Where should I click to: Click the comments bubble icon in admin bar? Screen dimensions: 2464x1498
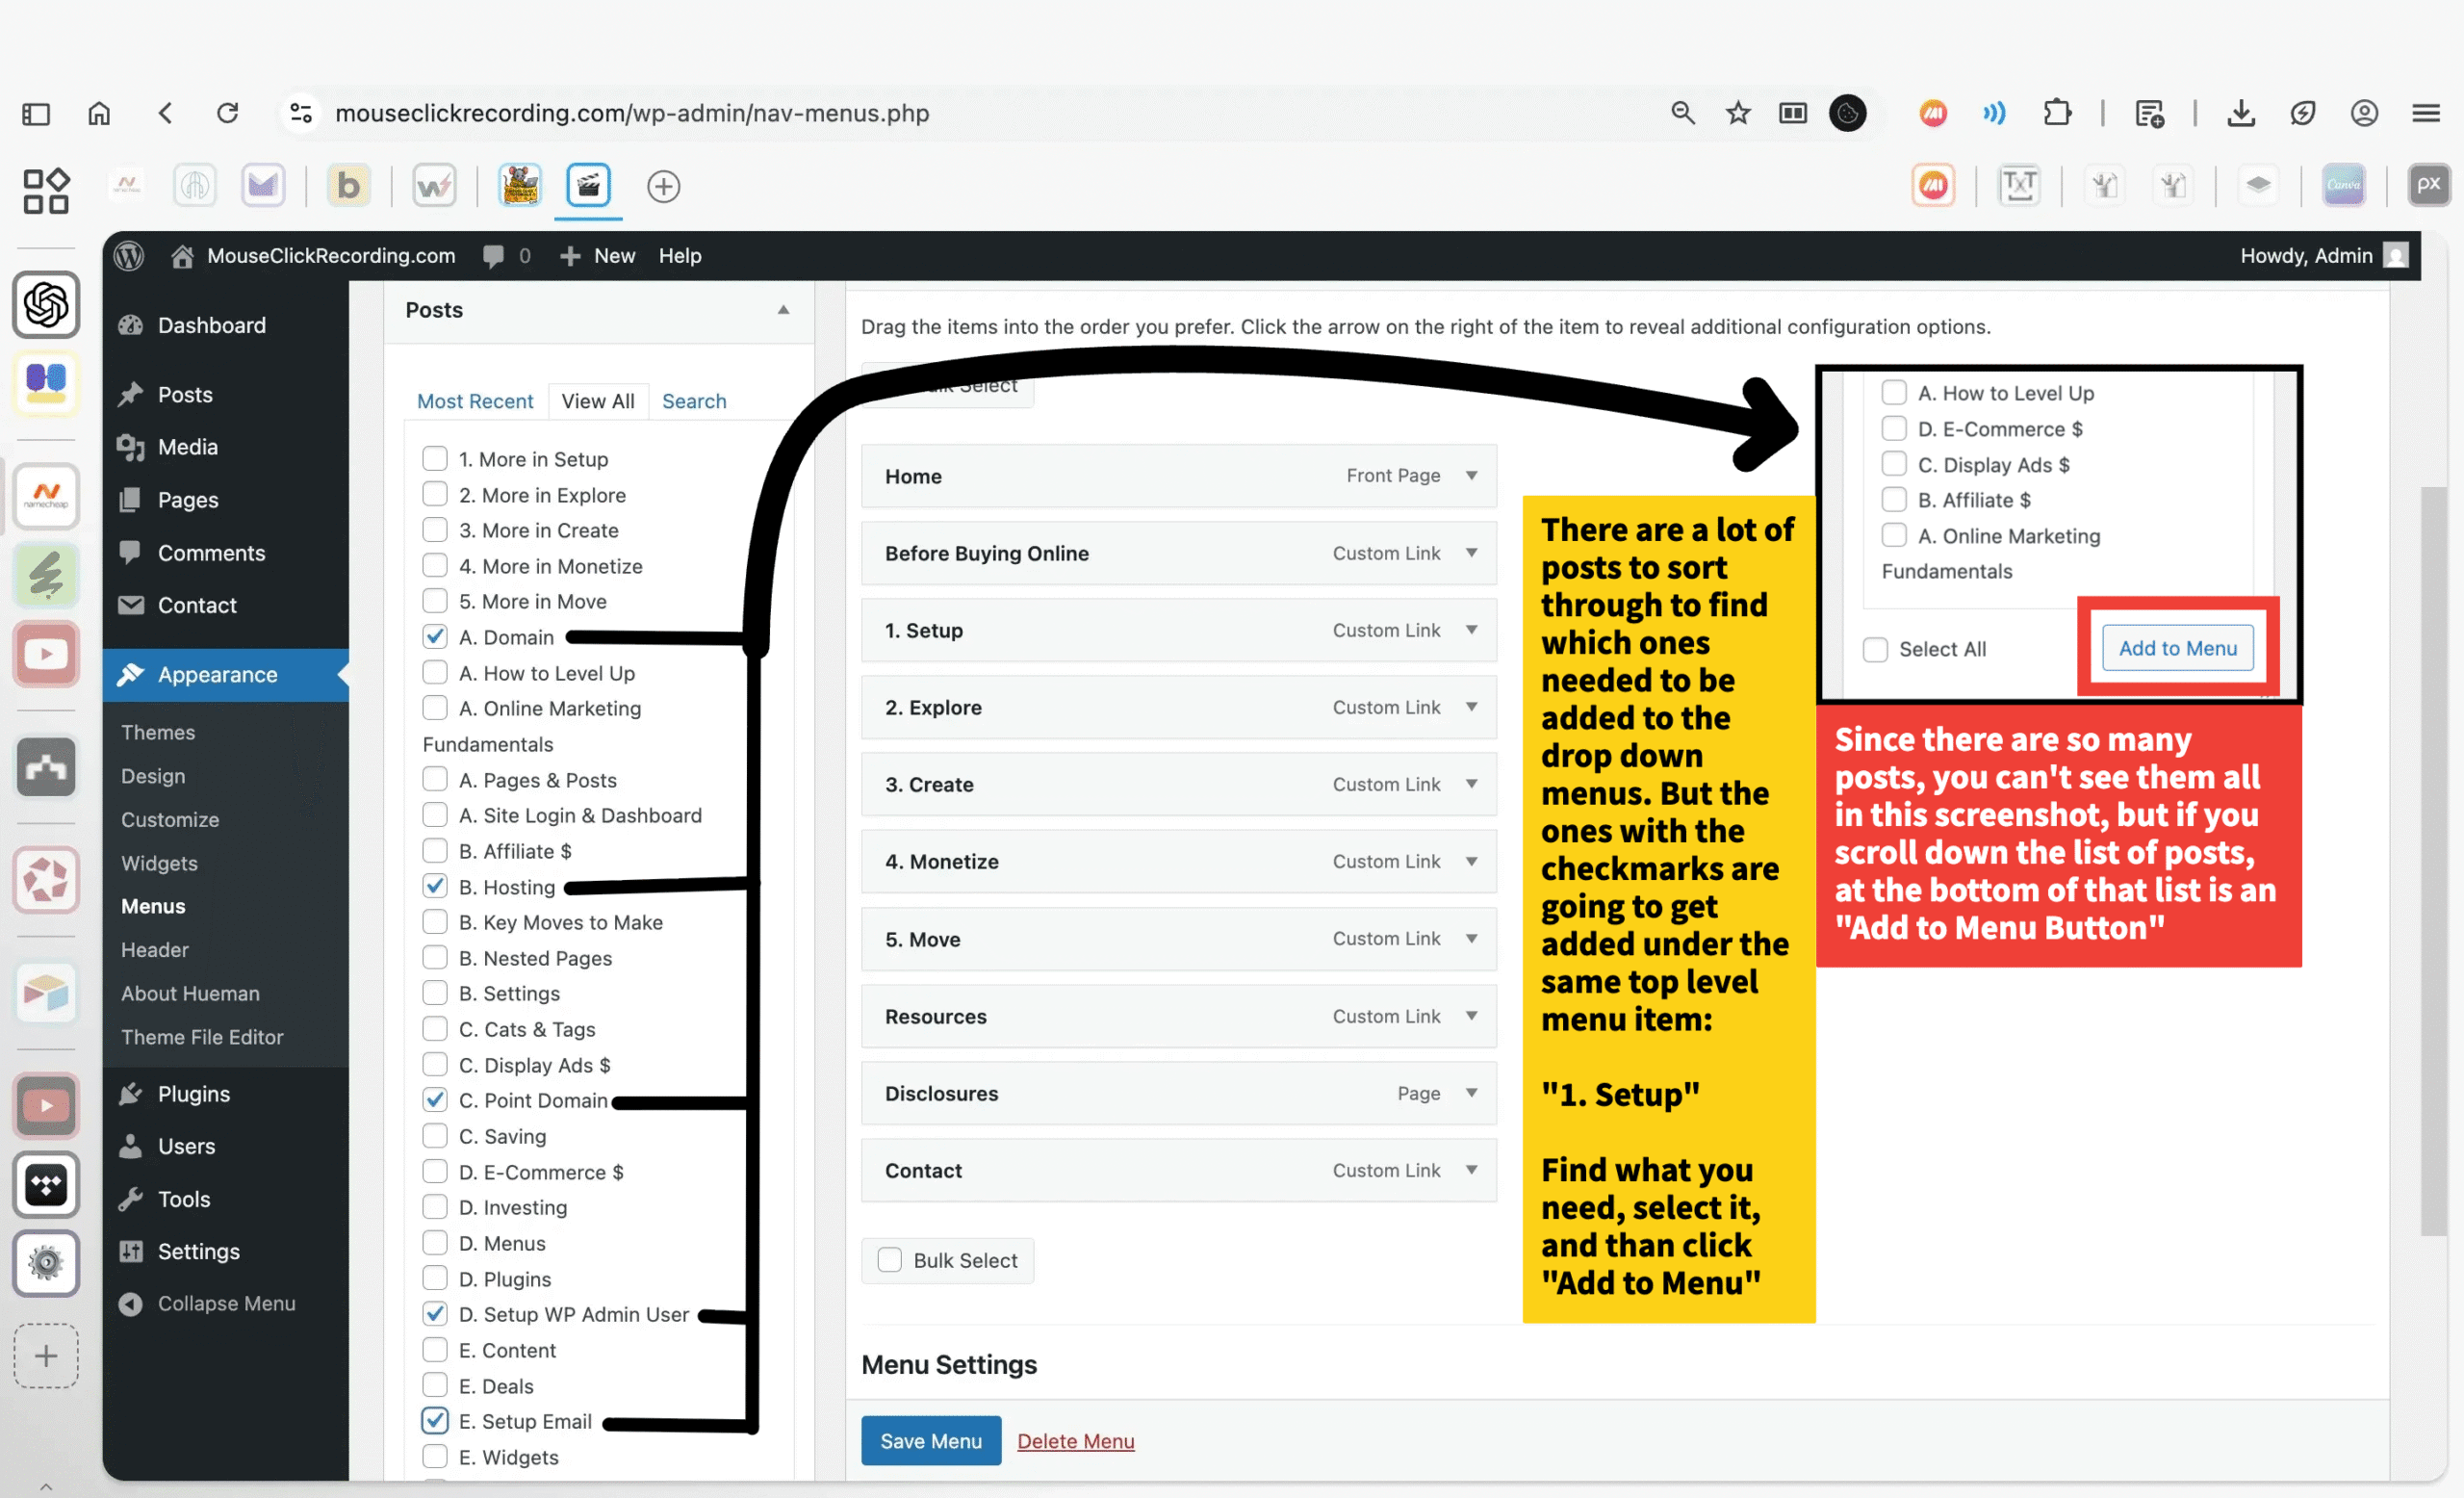click(493, 256)
